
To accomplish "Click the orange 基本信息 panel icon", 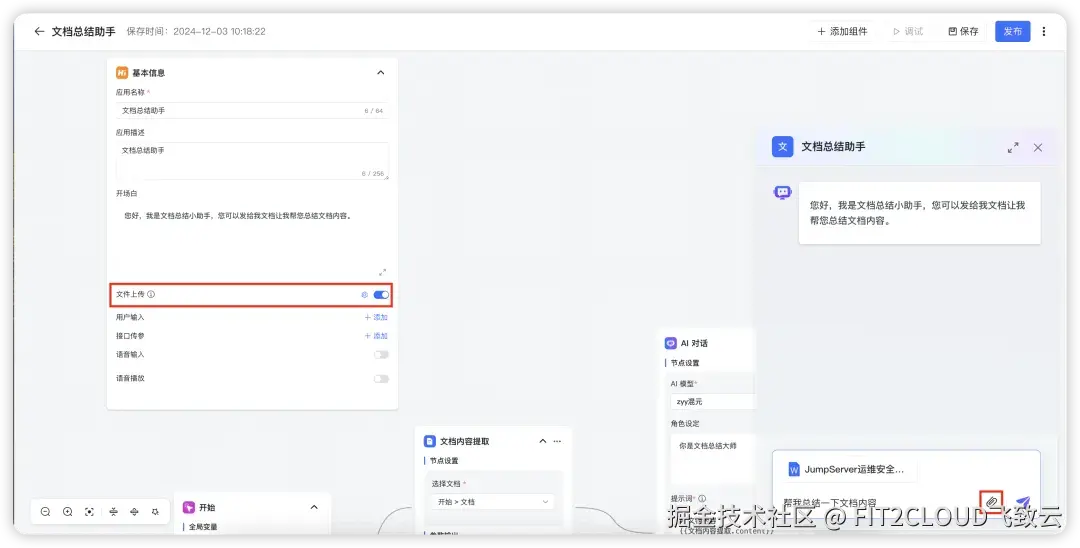I will click(x=122, y=73).
